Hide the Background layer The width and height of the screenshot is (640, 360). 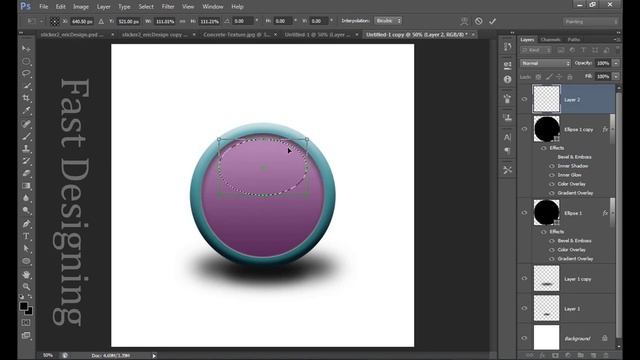click(524, 338)
